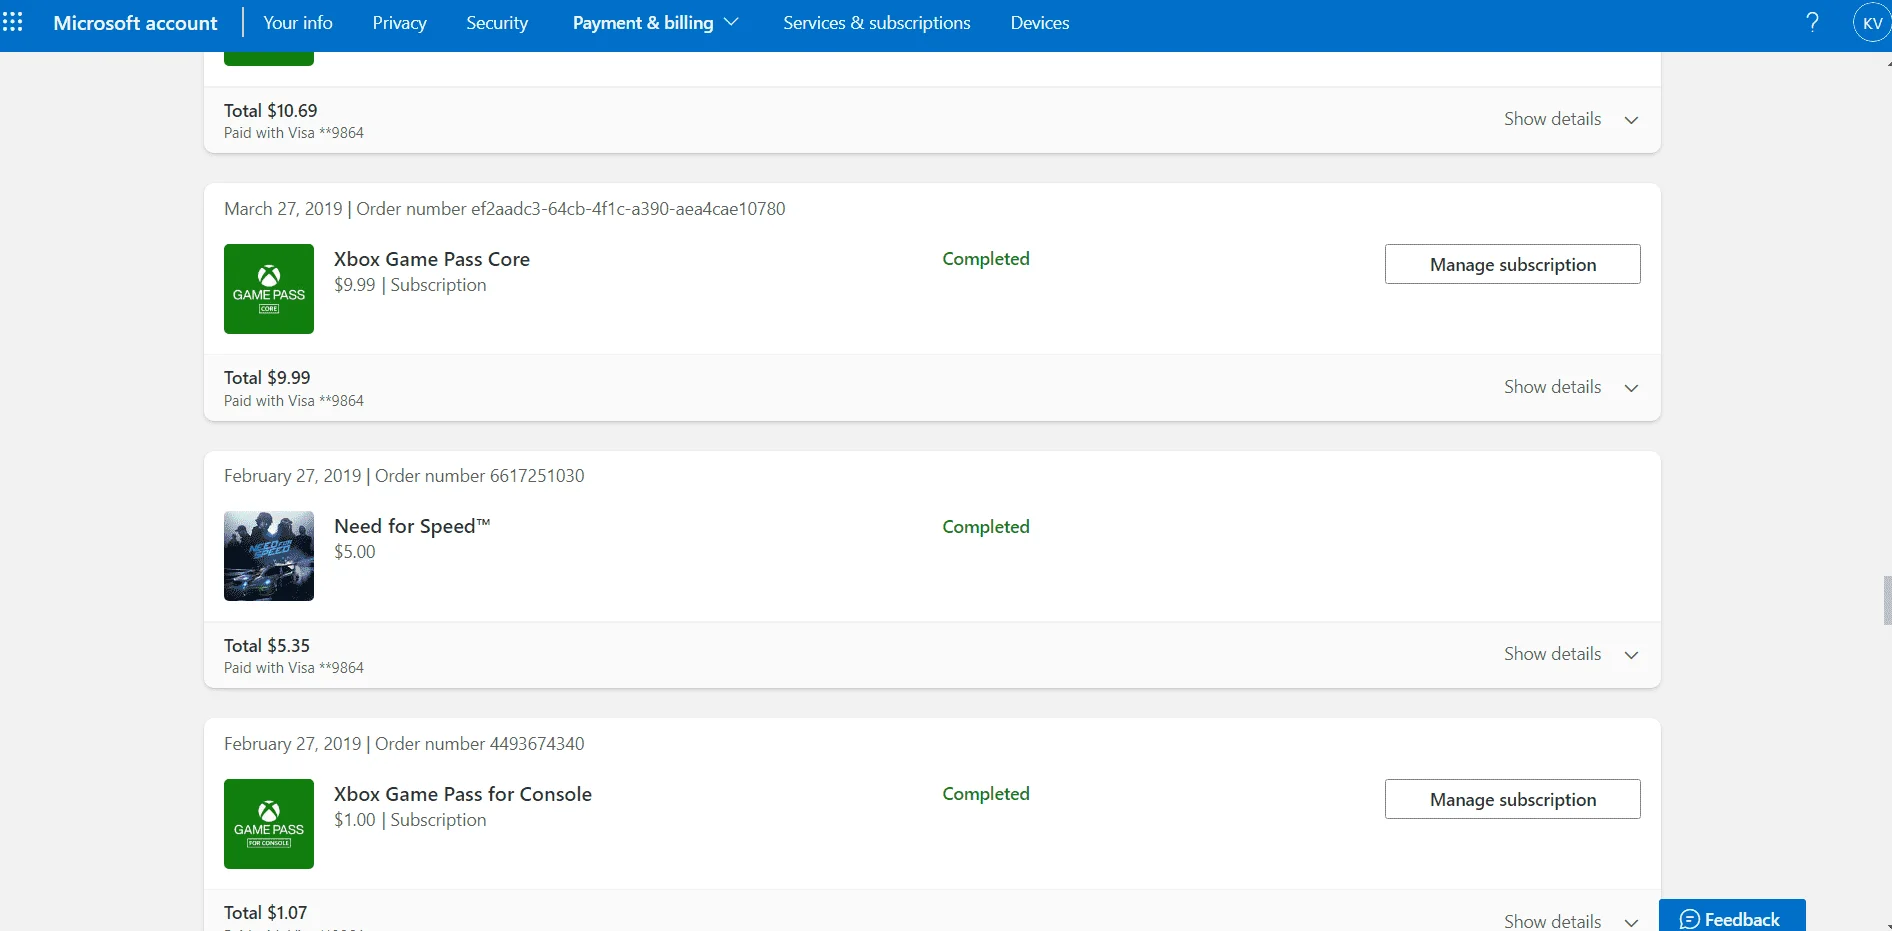The height and width of the screenshot is (931, 1892).
Task: Show details for the $10.69 order
Action: (x=1571, y=119)
